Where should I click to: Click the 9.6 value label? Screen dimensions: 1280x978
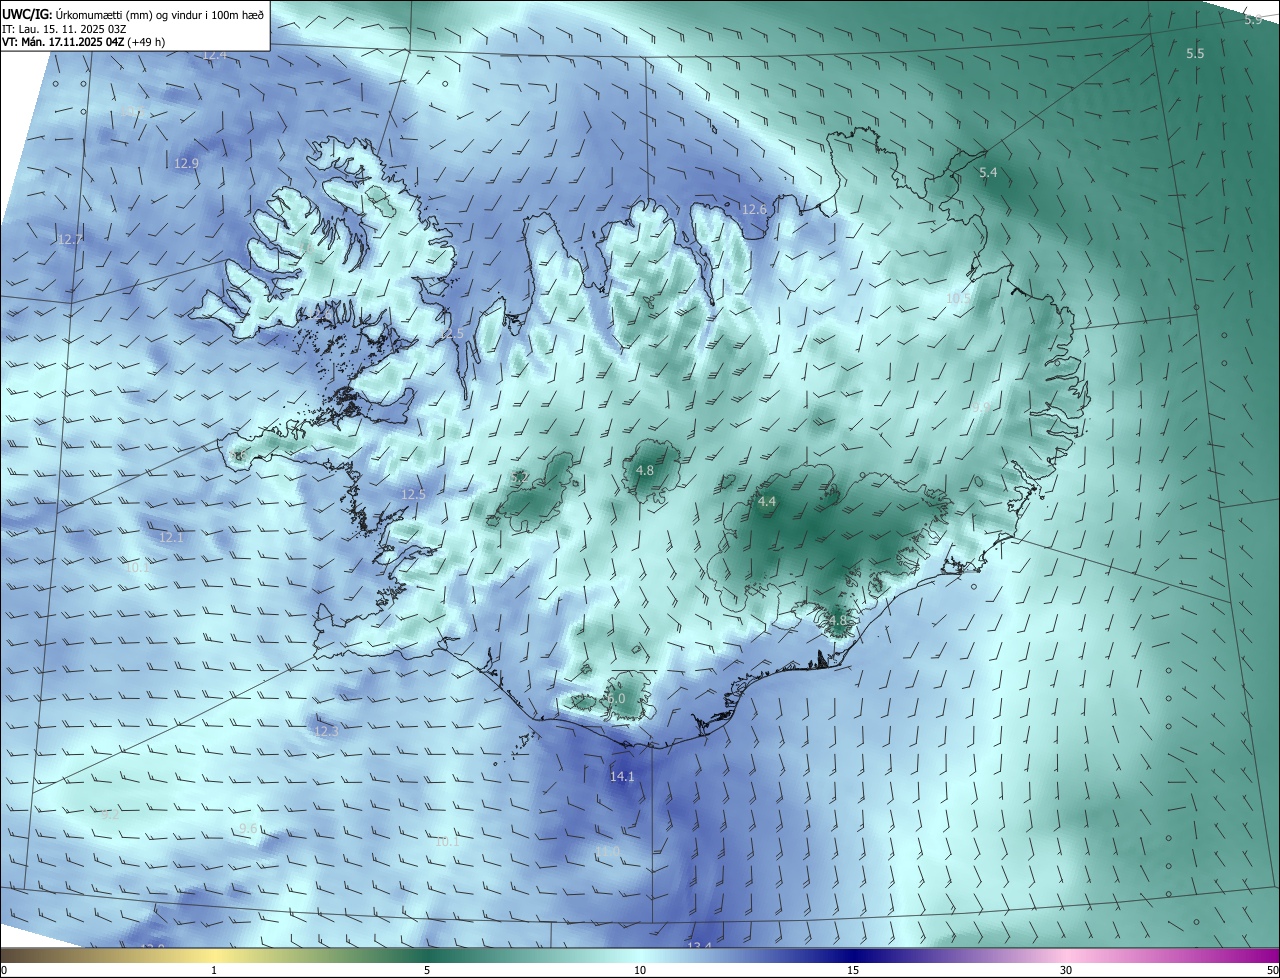click(249, 829)
